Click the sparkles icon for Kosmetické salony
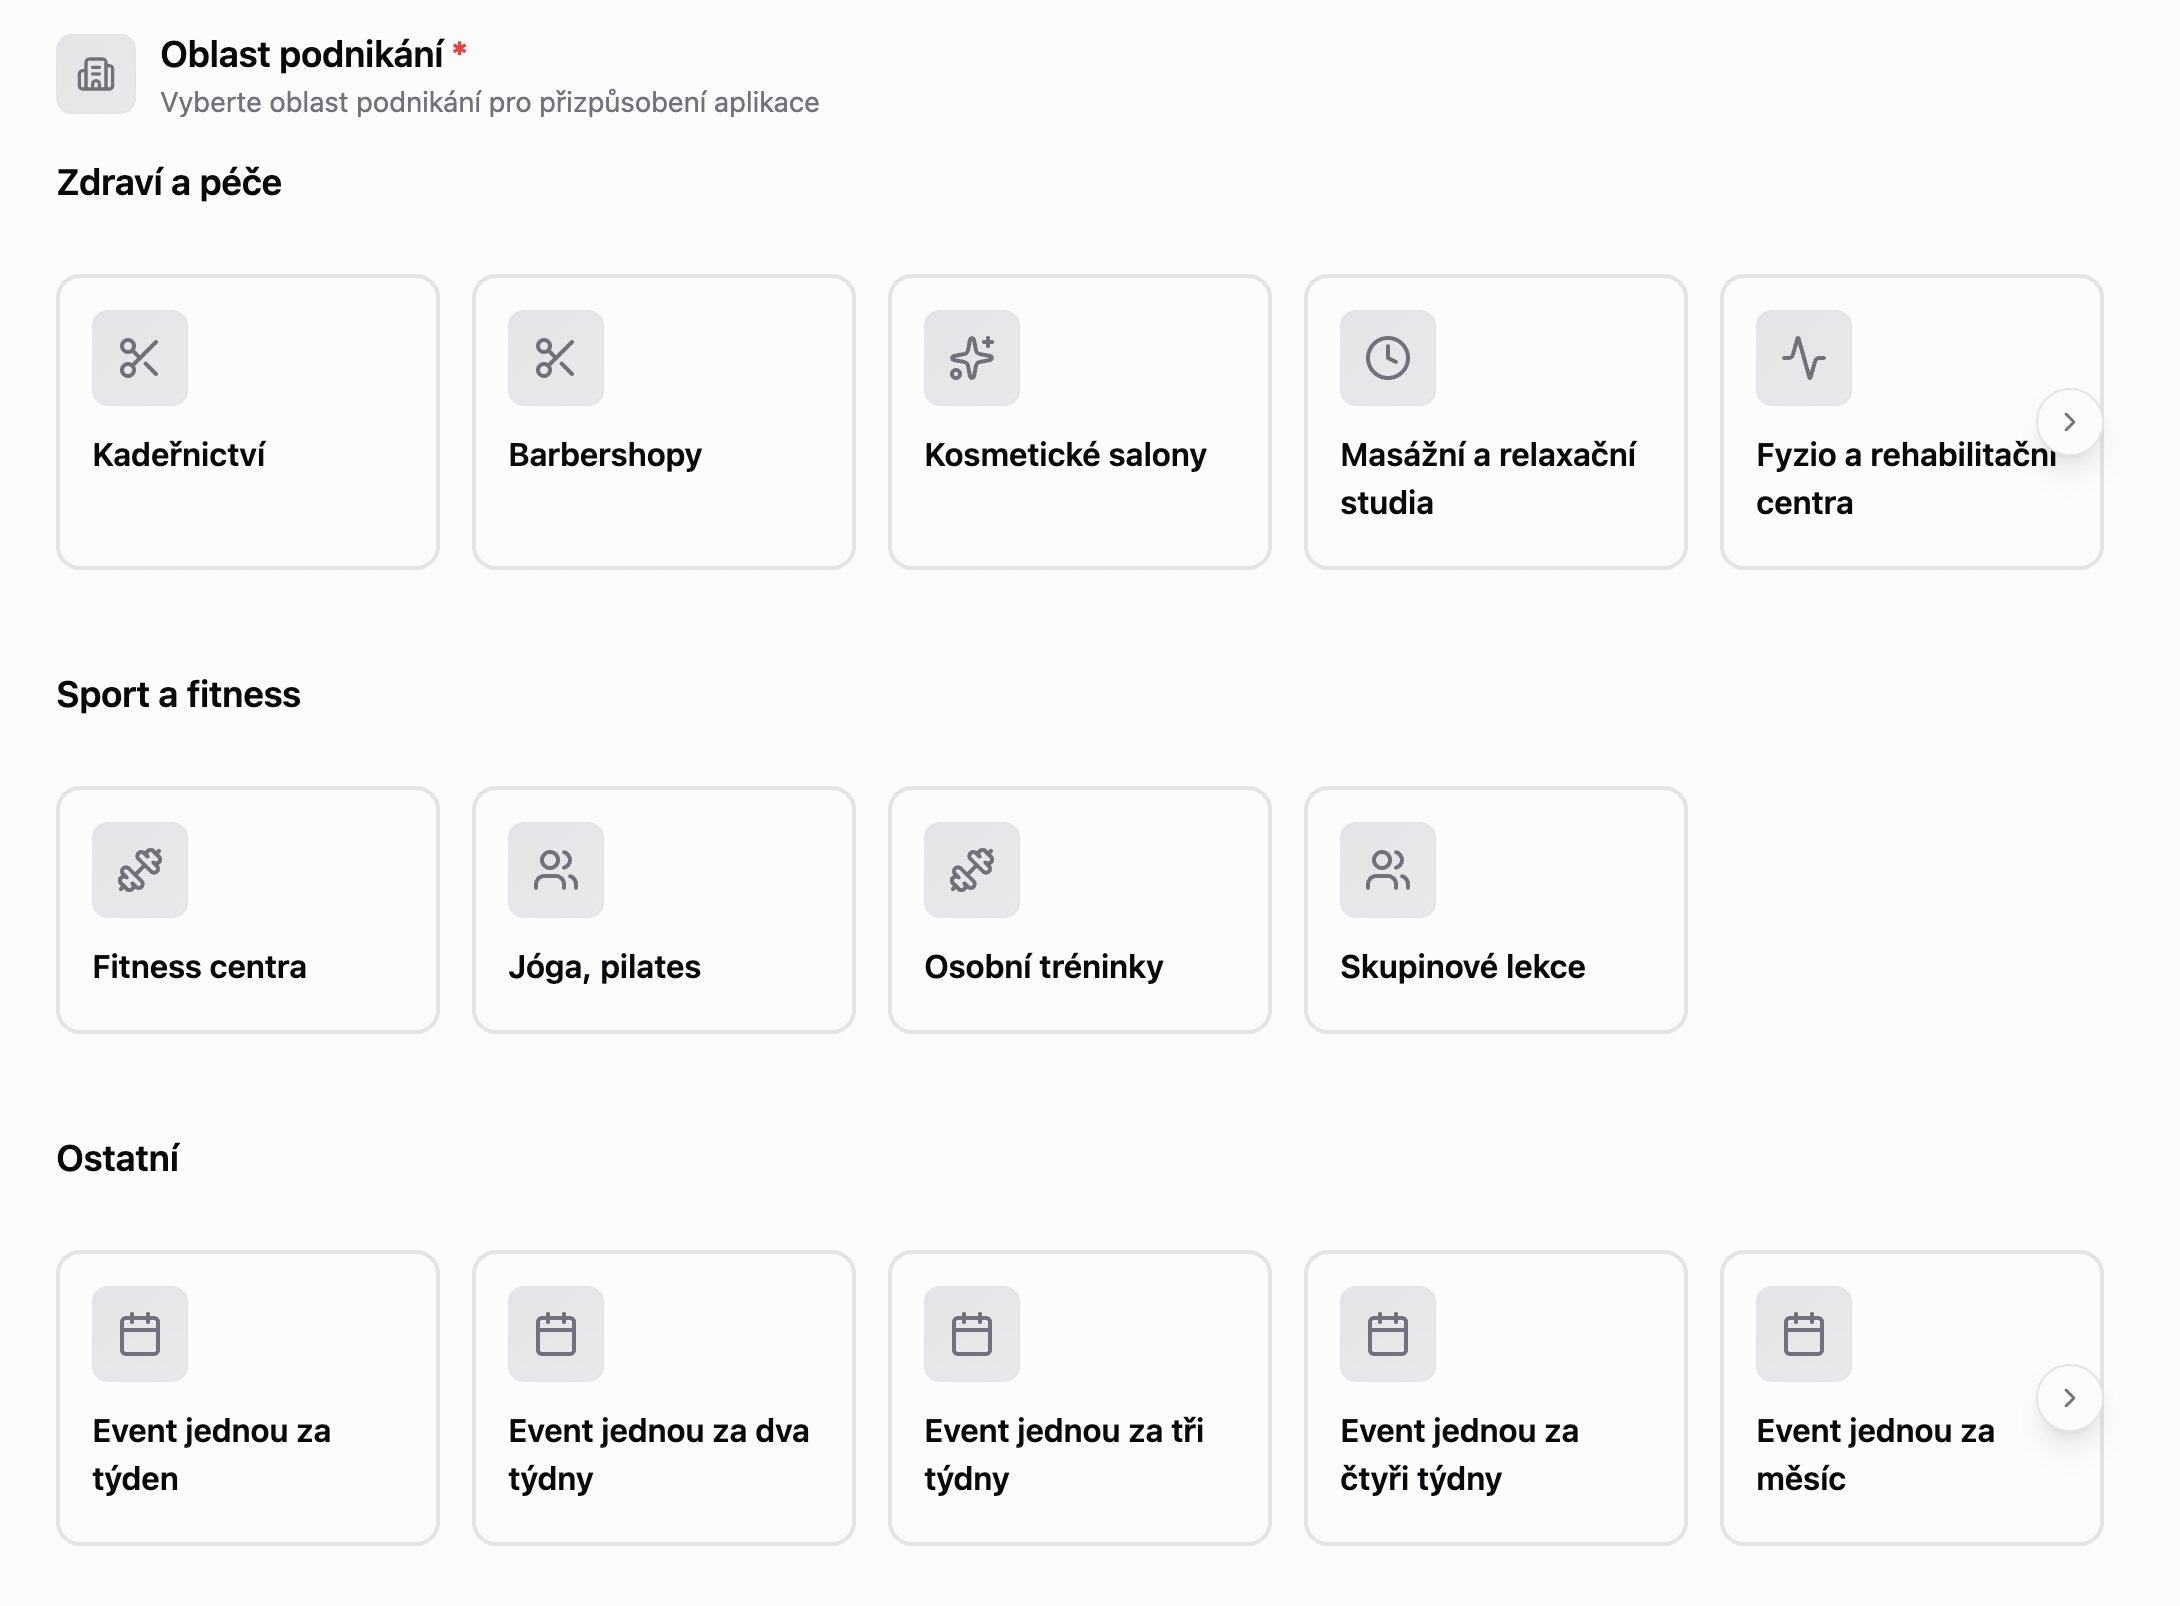This screenshot has width=2180, height=1606. pos(972,358)
